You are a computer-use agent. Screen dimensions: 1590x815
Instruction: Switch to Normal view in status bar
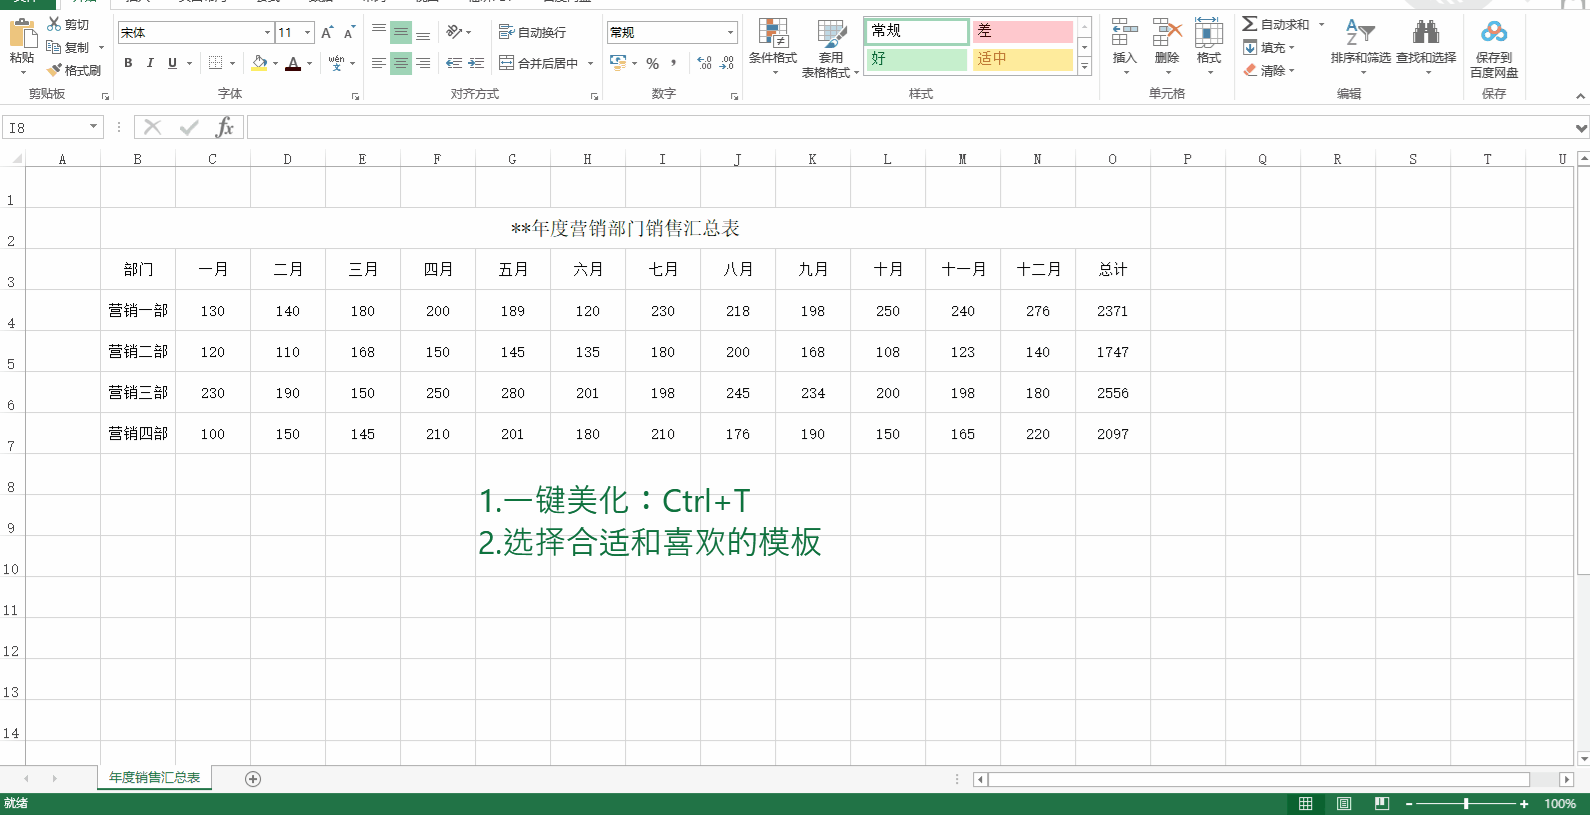point(1306,803)
